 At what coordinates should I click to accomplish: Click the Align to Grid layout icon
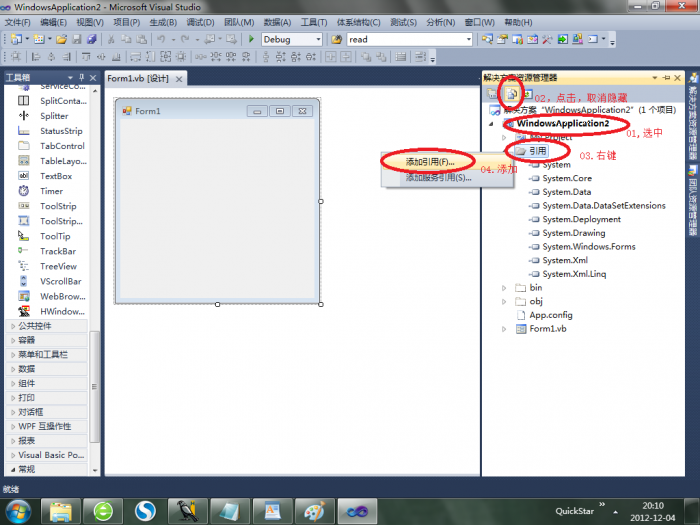coord(16,57)
